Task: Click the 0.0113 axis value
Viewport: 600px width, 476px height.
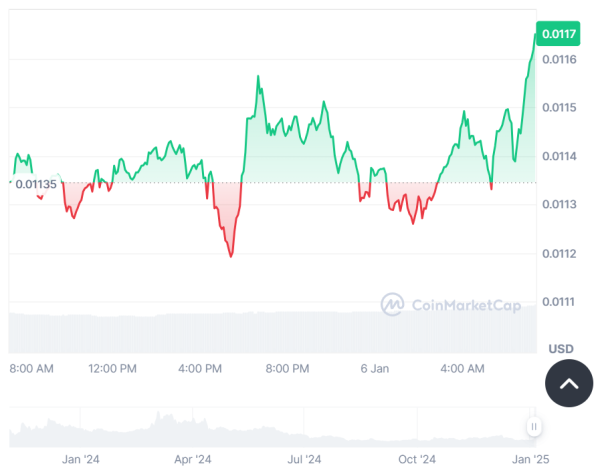Action: 559,204
